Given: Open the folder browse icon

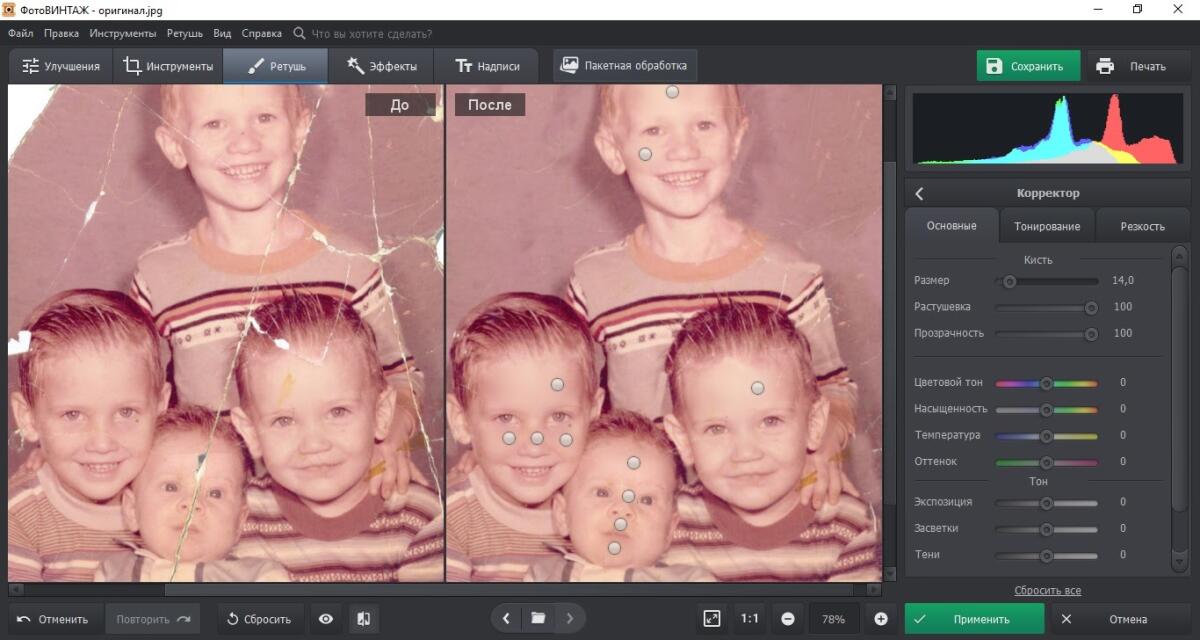Looking at the screenshot, I should [x=538, y=619].
